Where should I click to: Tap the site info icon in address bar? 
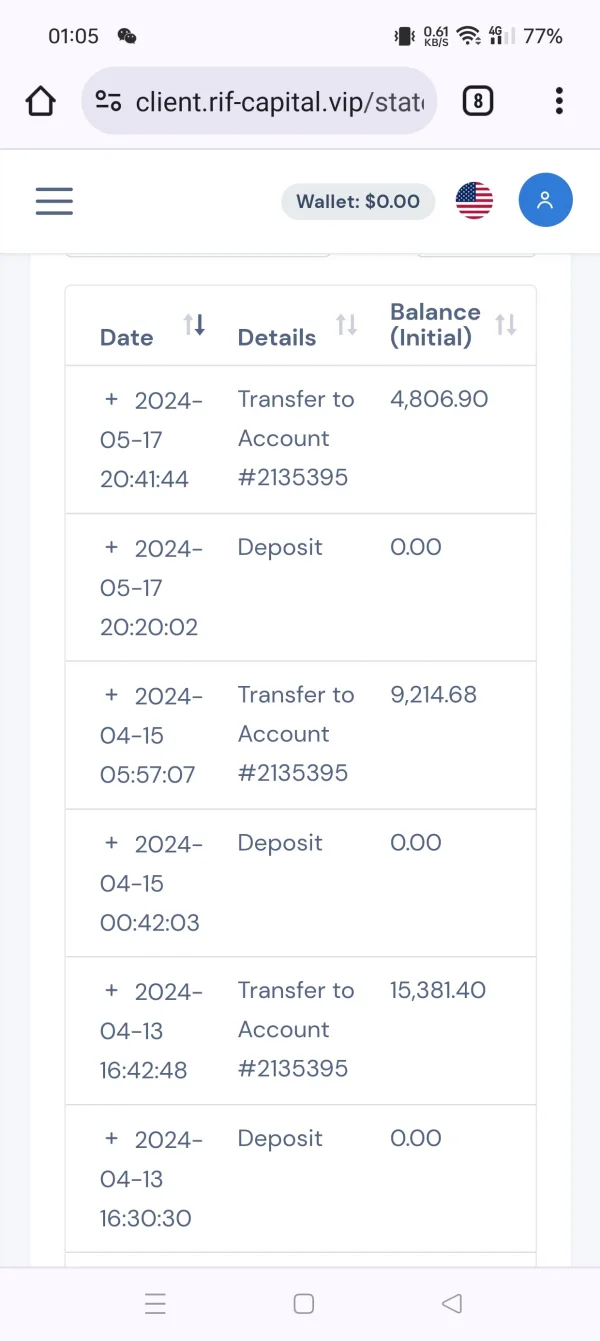[108, 101]
